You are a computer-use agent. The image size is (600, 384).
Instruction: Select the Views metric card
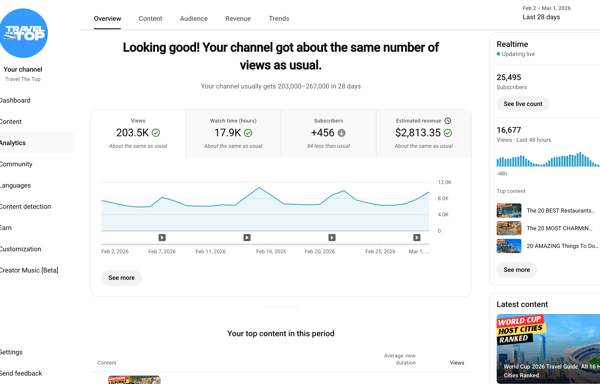click(138, 133)
